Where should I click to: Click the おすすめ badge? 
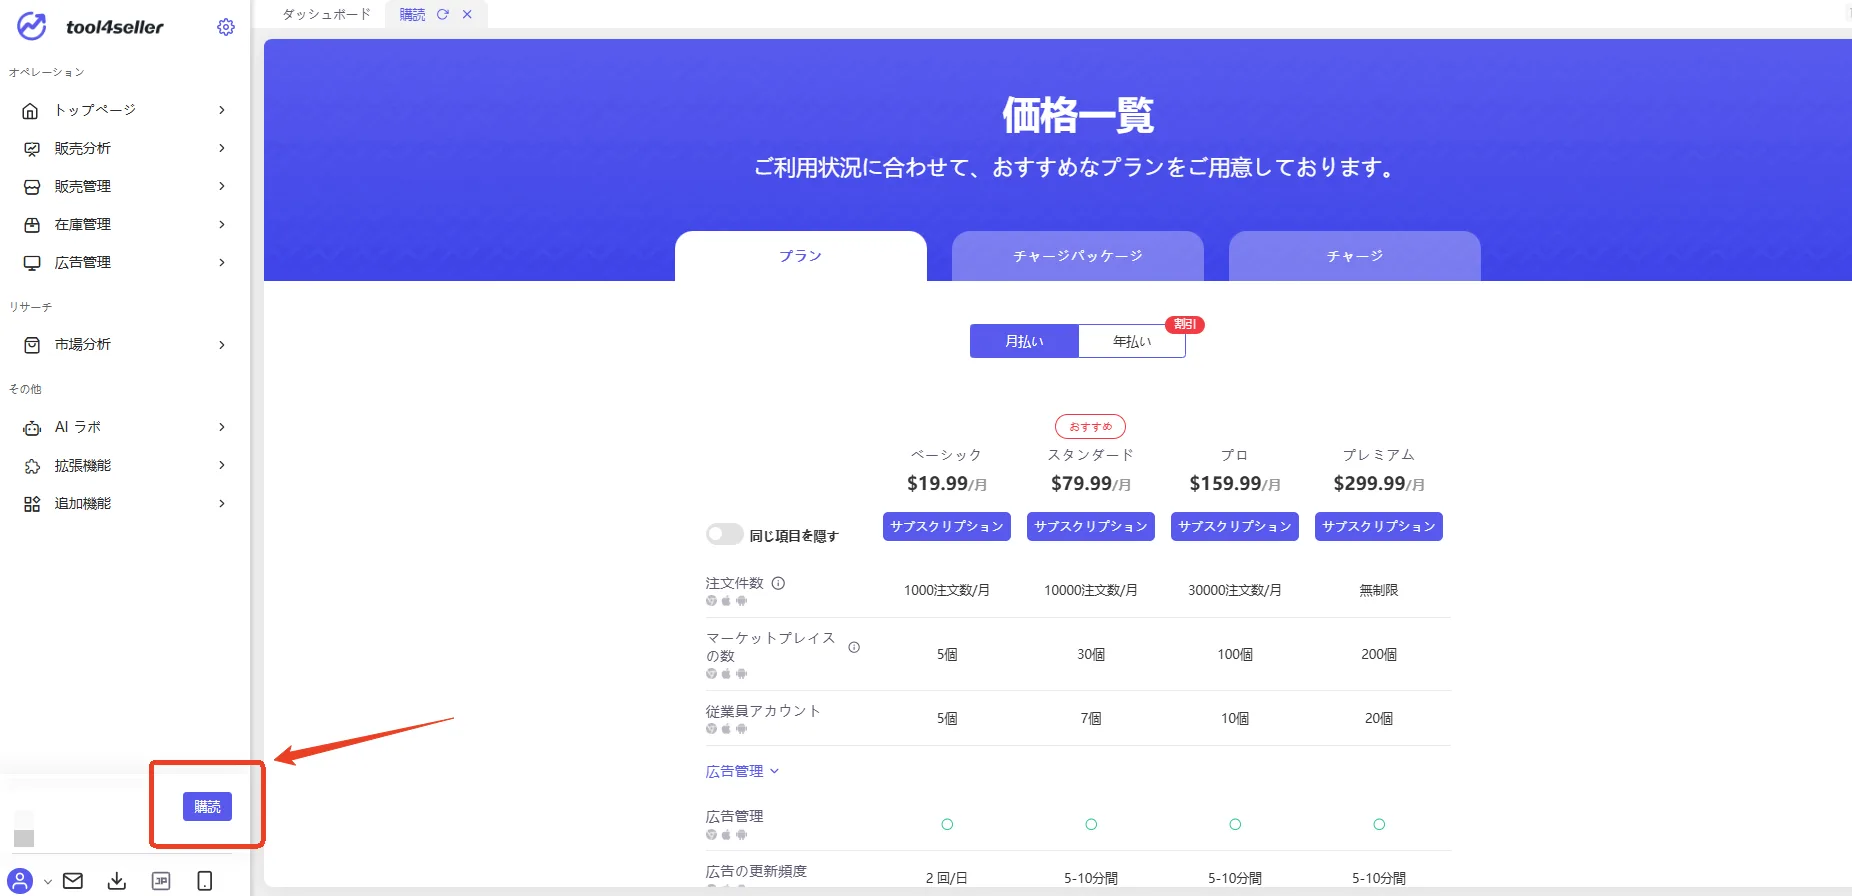pyautogui.click(x=1091, y=427)
